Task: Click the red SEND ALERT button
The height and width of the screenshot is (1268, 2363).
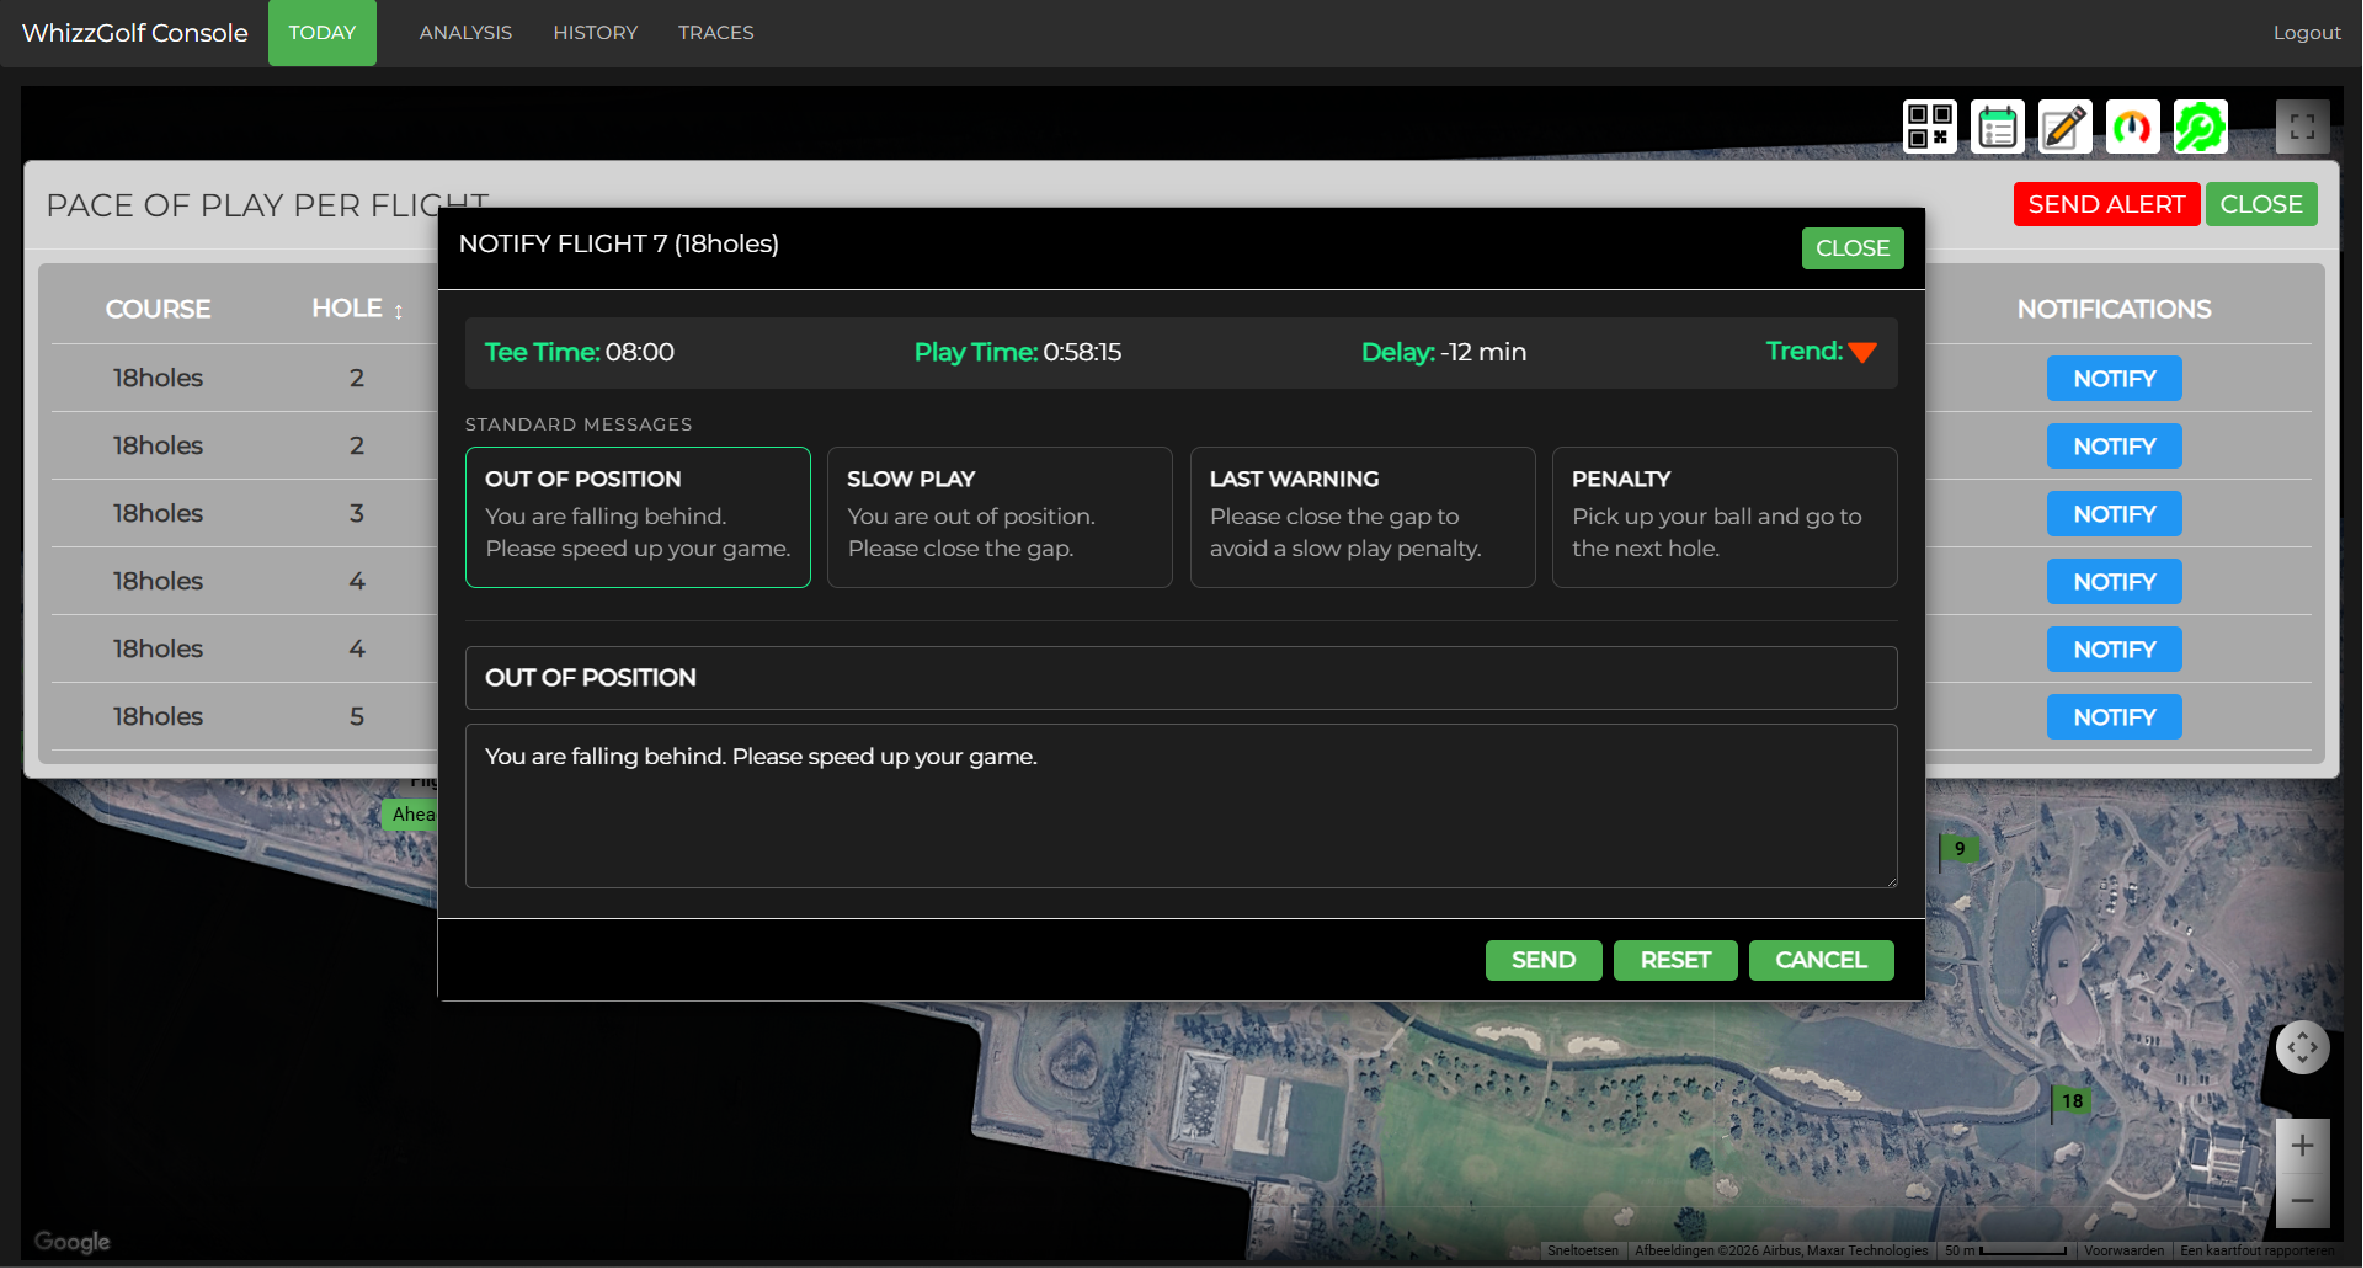Action: (x=2107, y=204)
